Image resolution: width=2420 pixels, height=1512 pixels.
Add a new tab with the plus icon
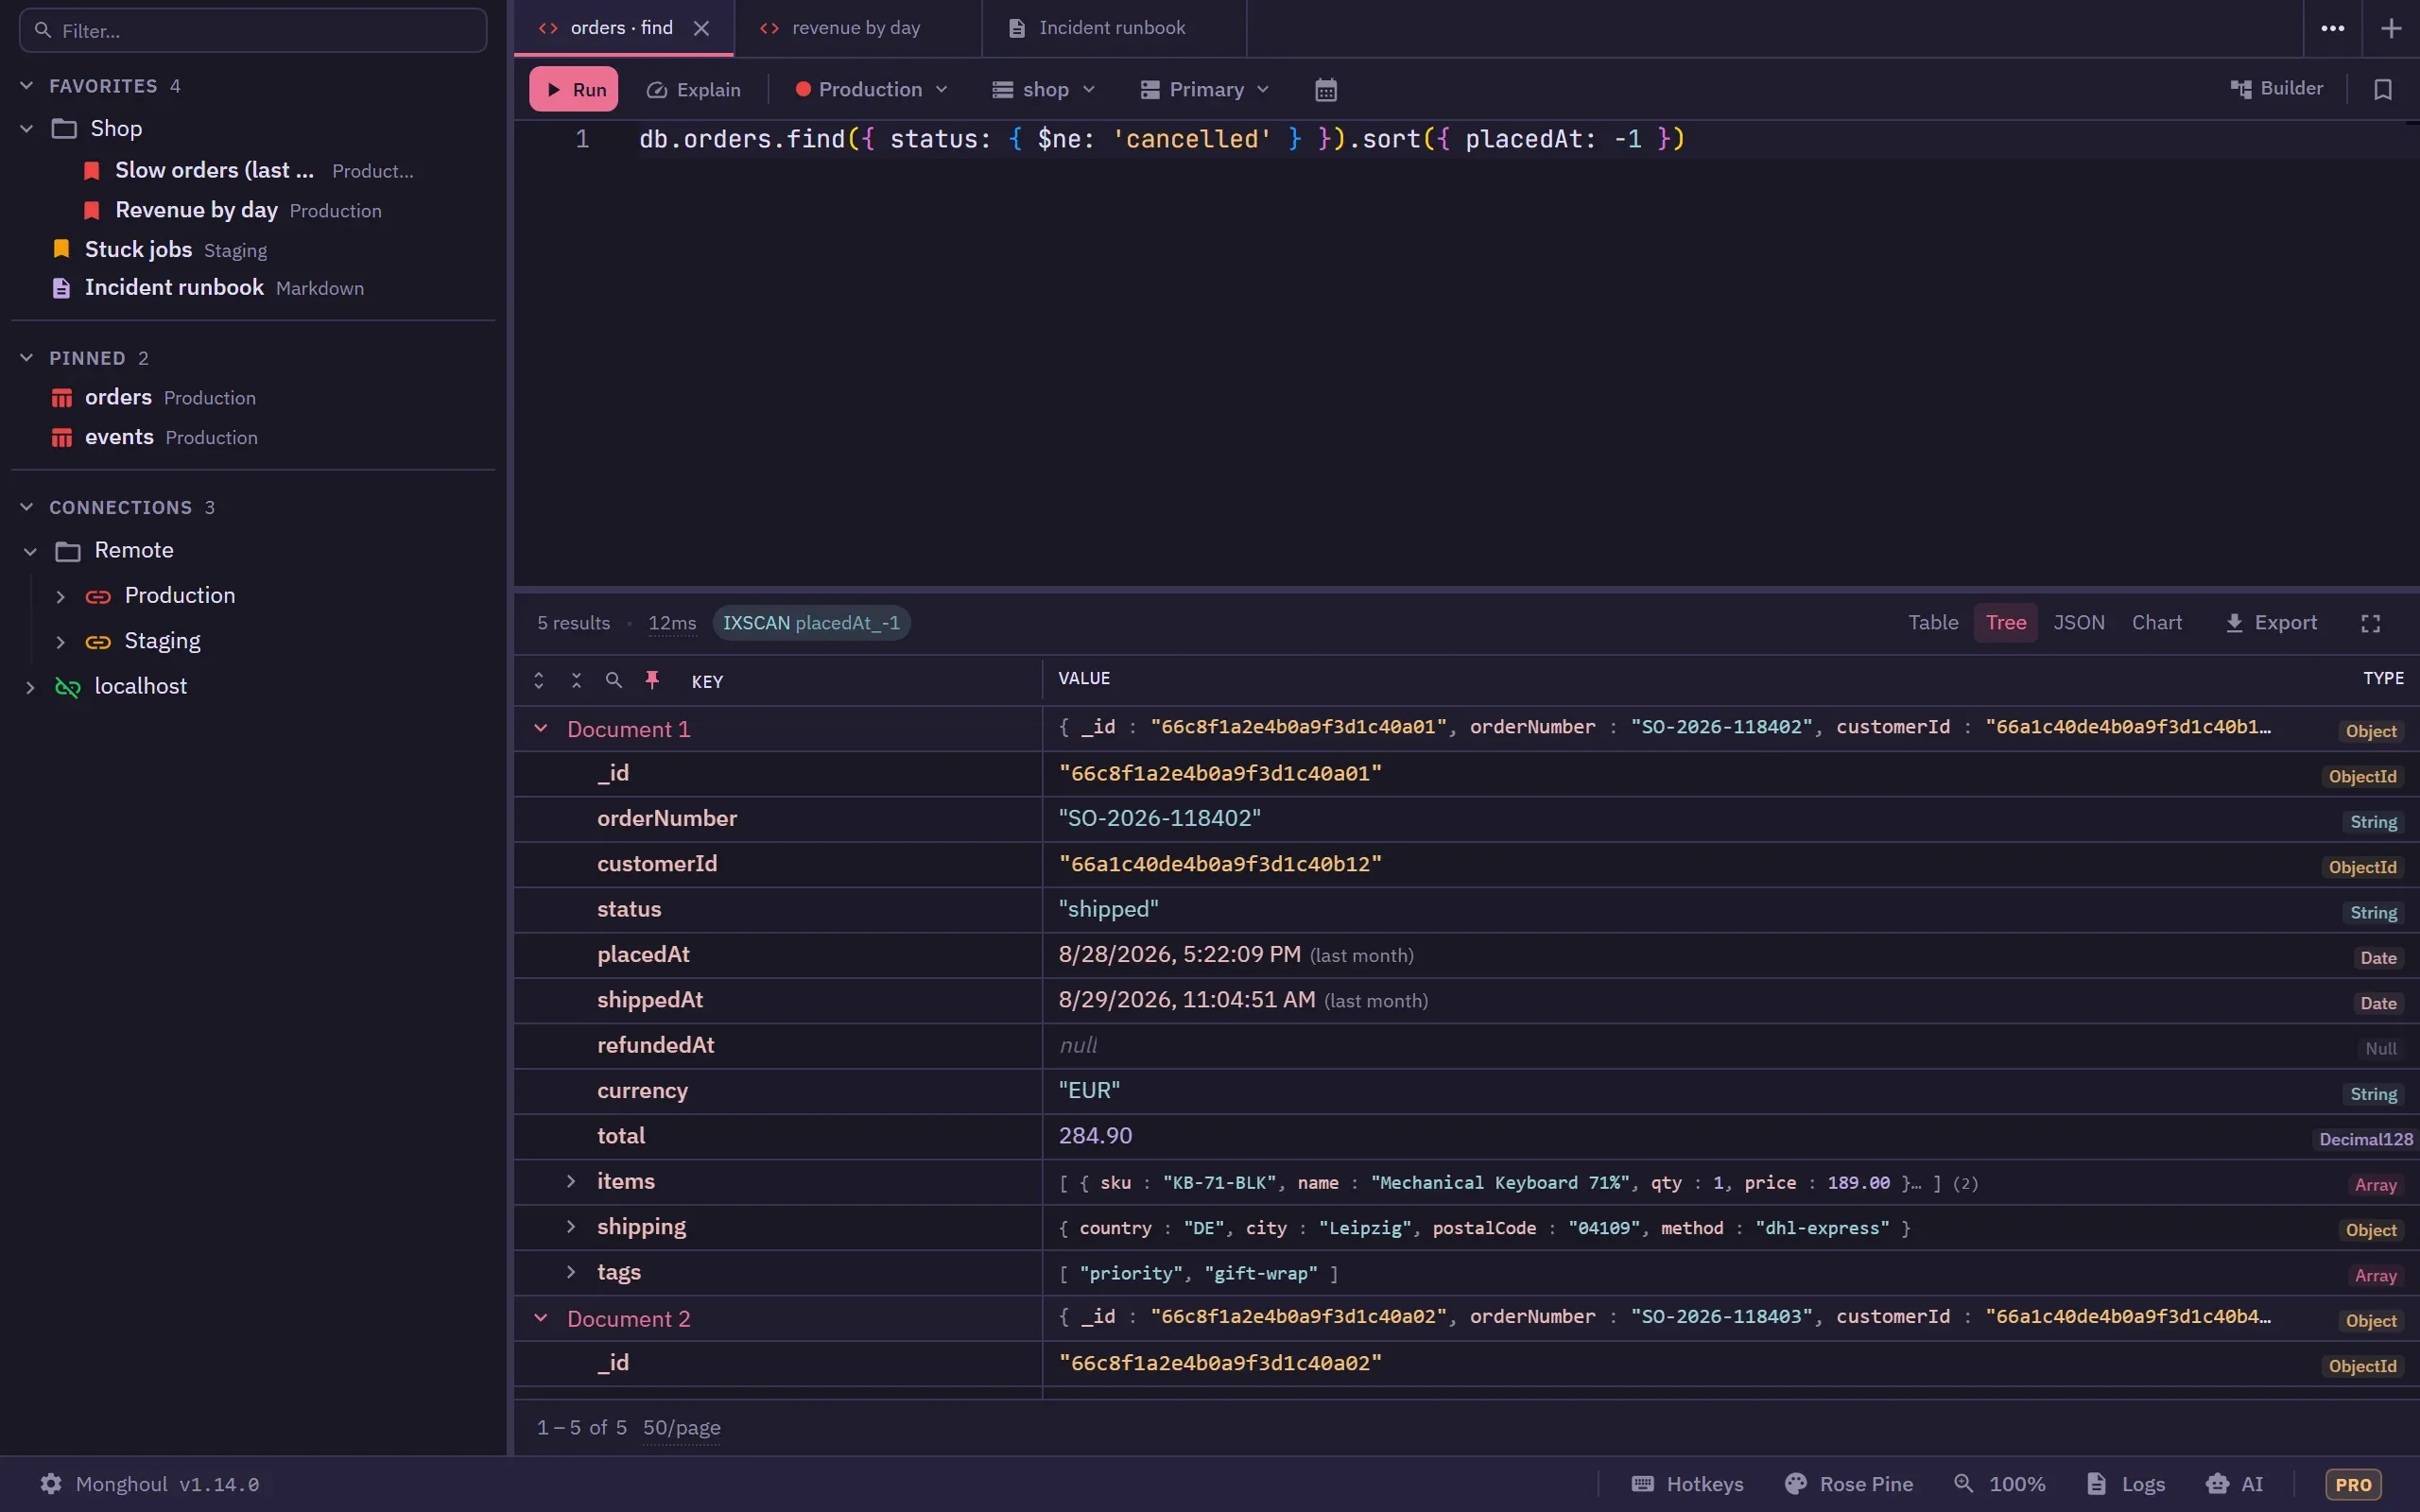pos(2391,28)
